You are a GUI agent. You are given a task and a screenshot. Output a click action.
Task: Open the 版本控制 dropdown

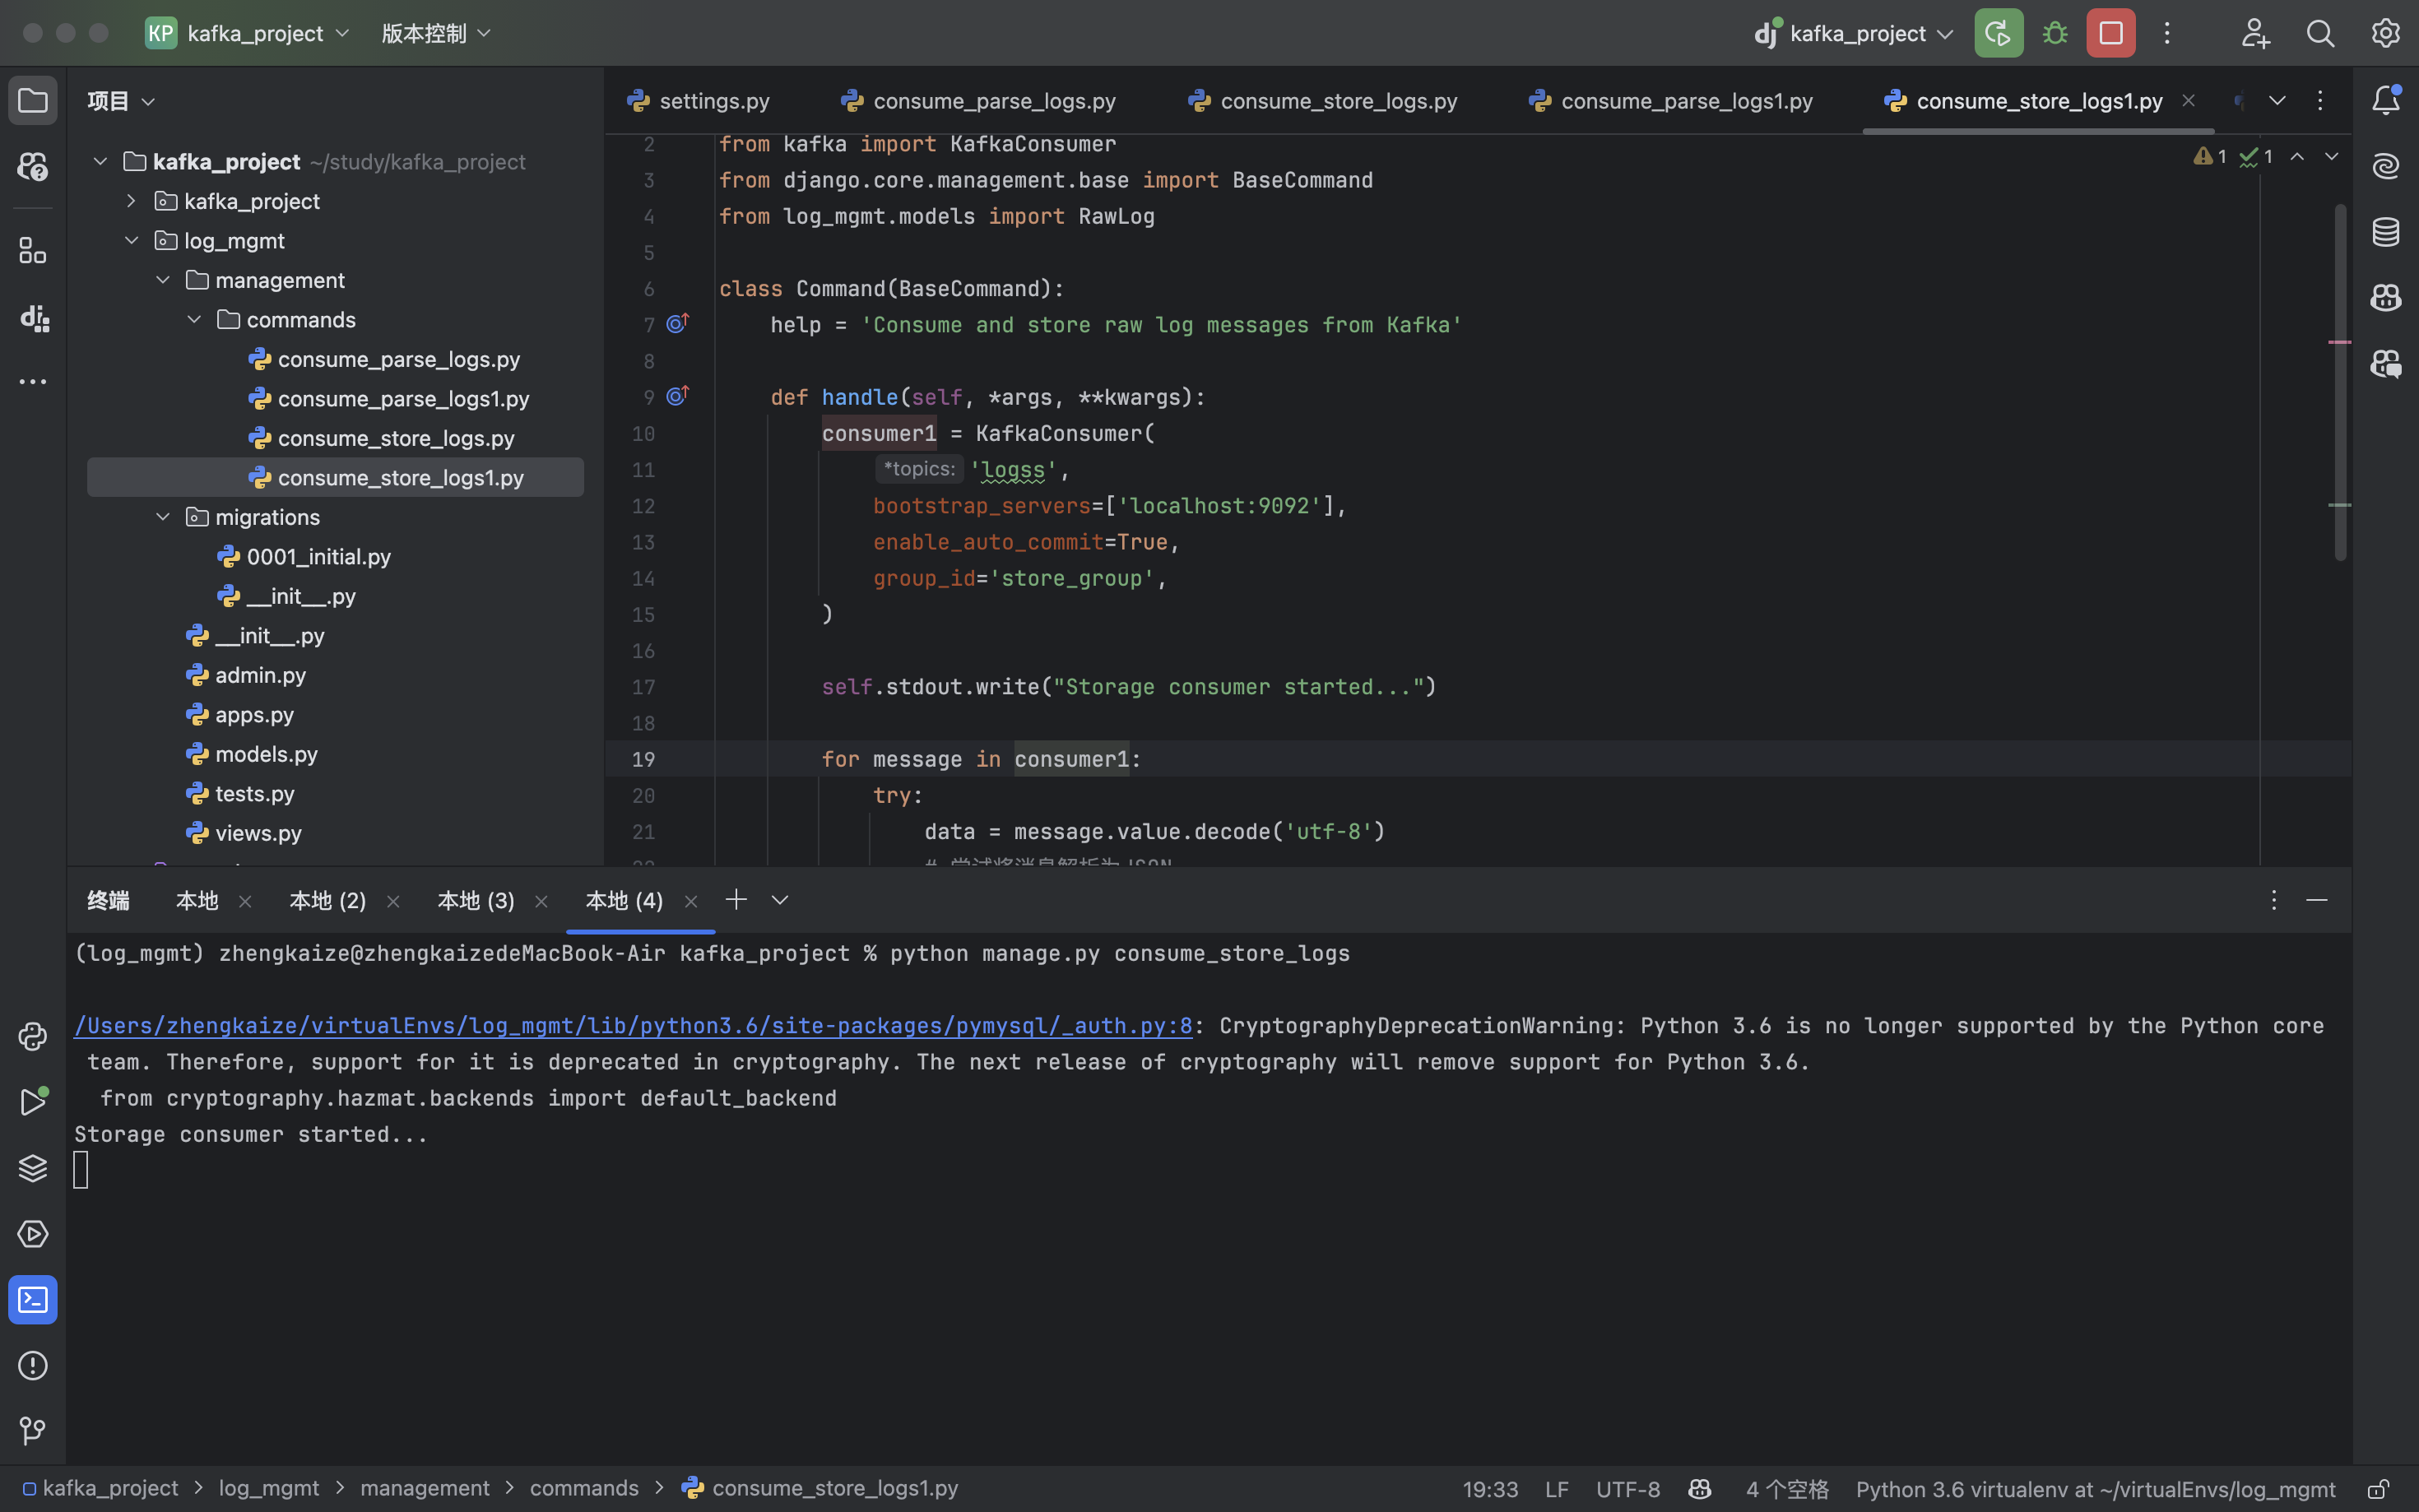click(x=436, y=33)
